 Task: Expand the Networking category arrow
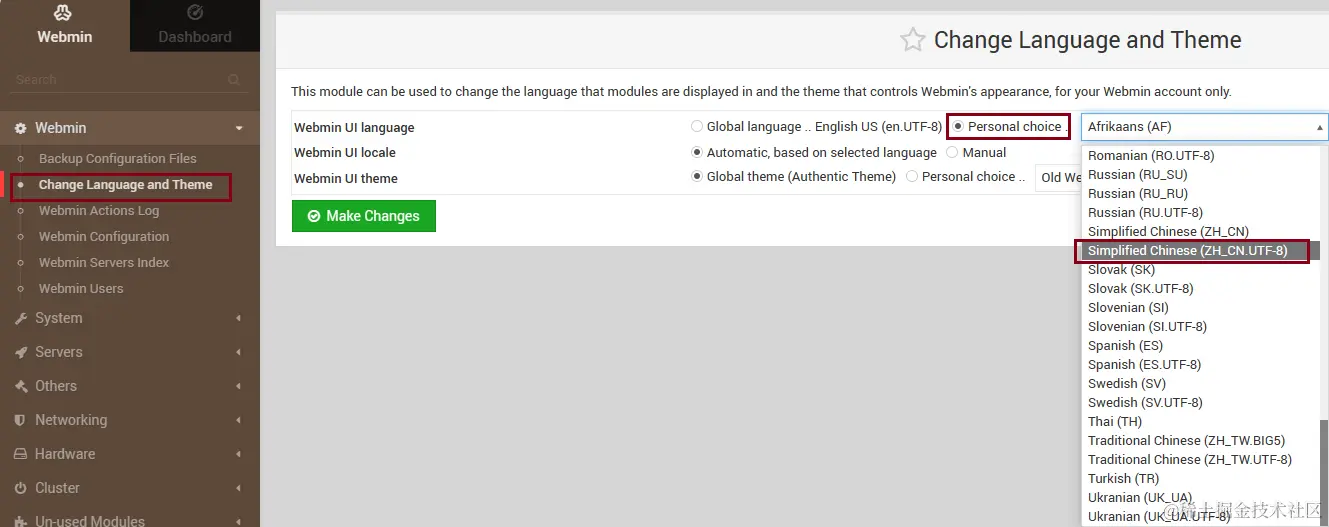pos(239,420)
